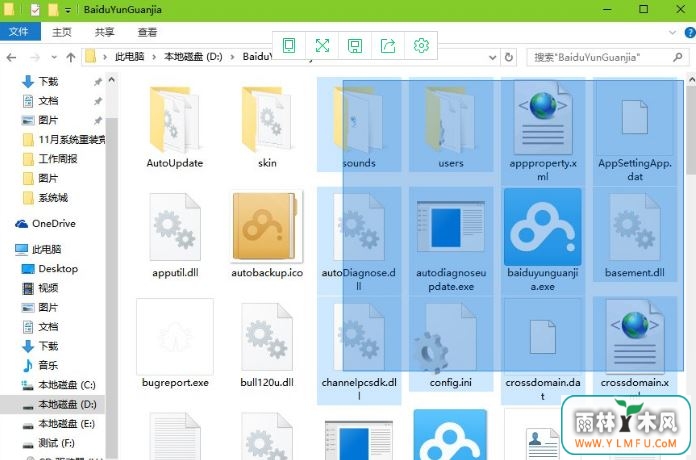Switch to the 查看 ribbon tab
The width and height of the screenshot is (696, 460).
point(147,32)
